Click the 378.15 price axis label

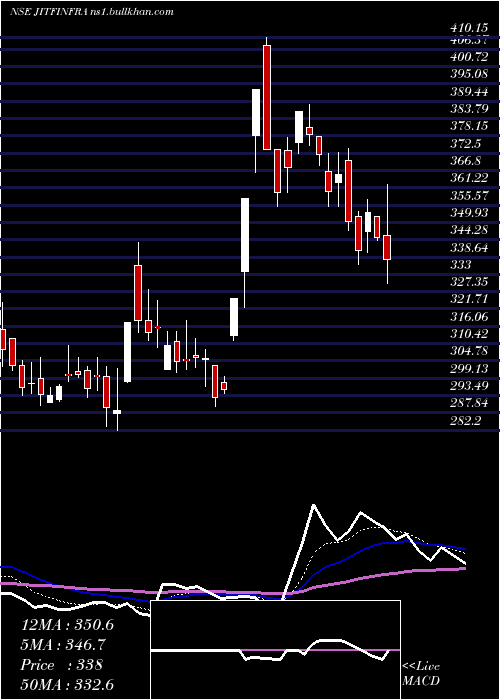(x=469, y=126)
